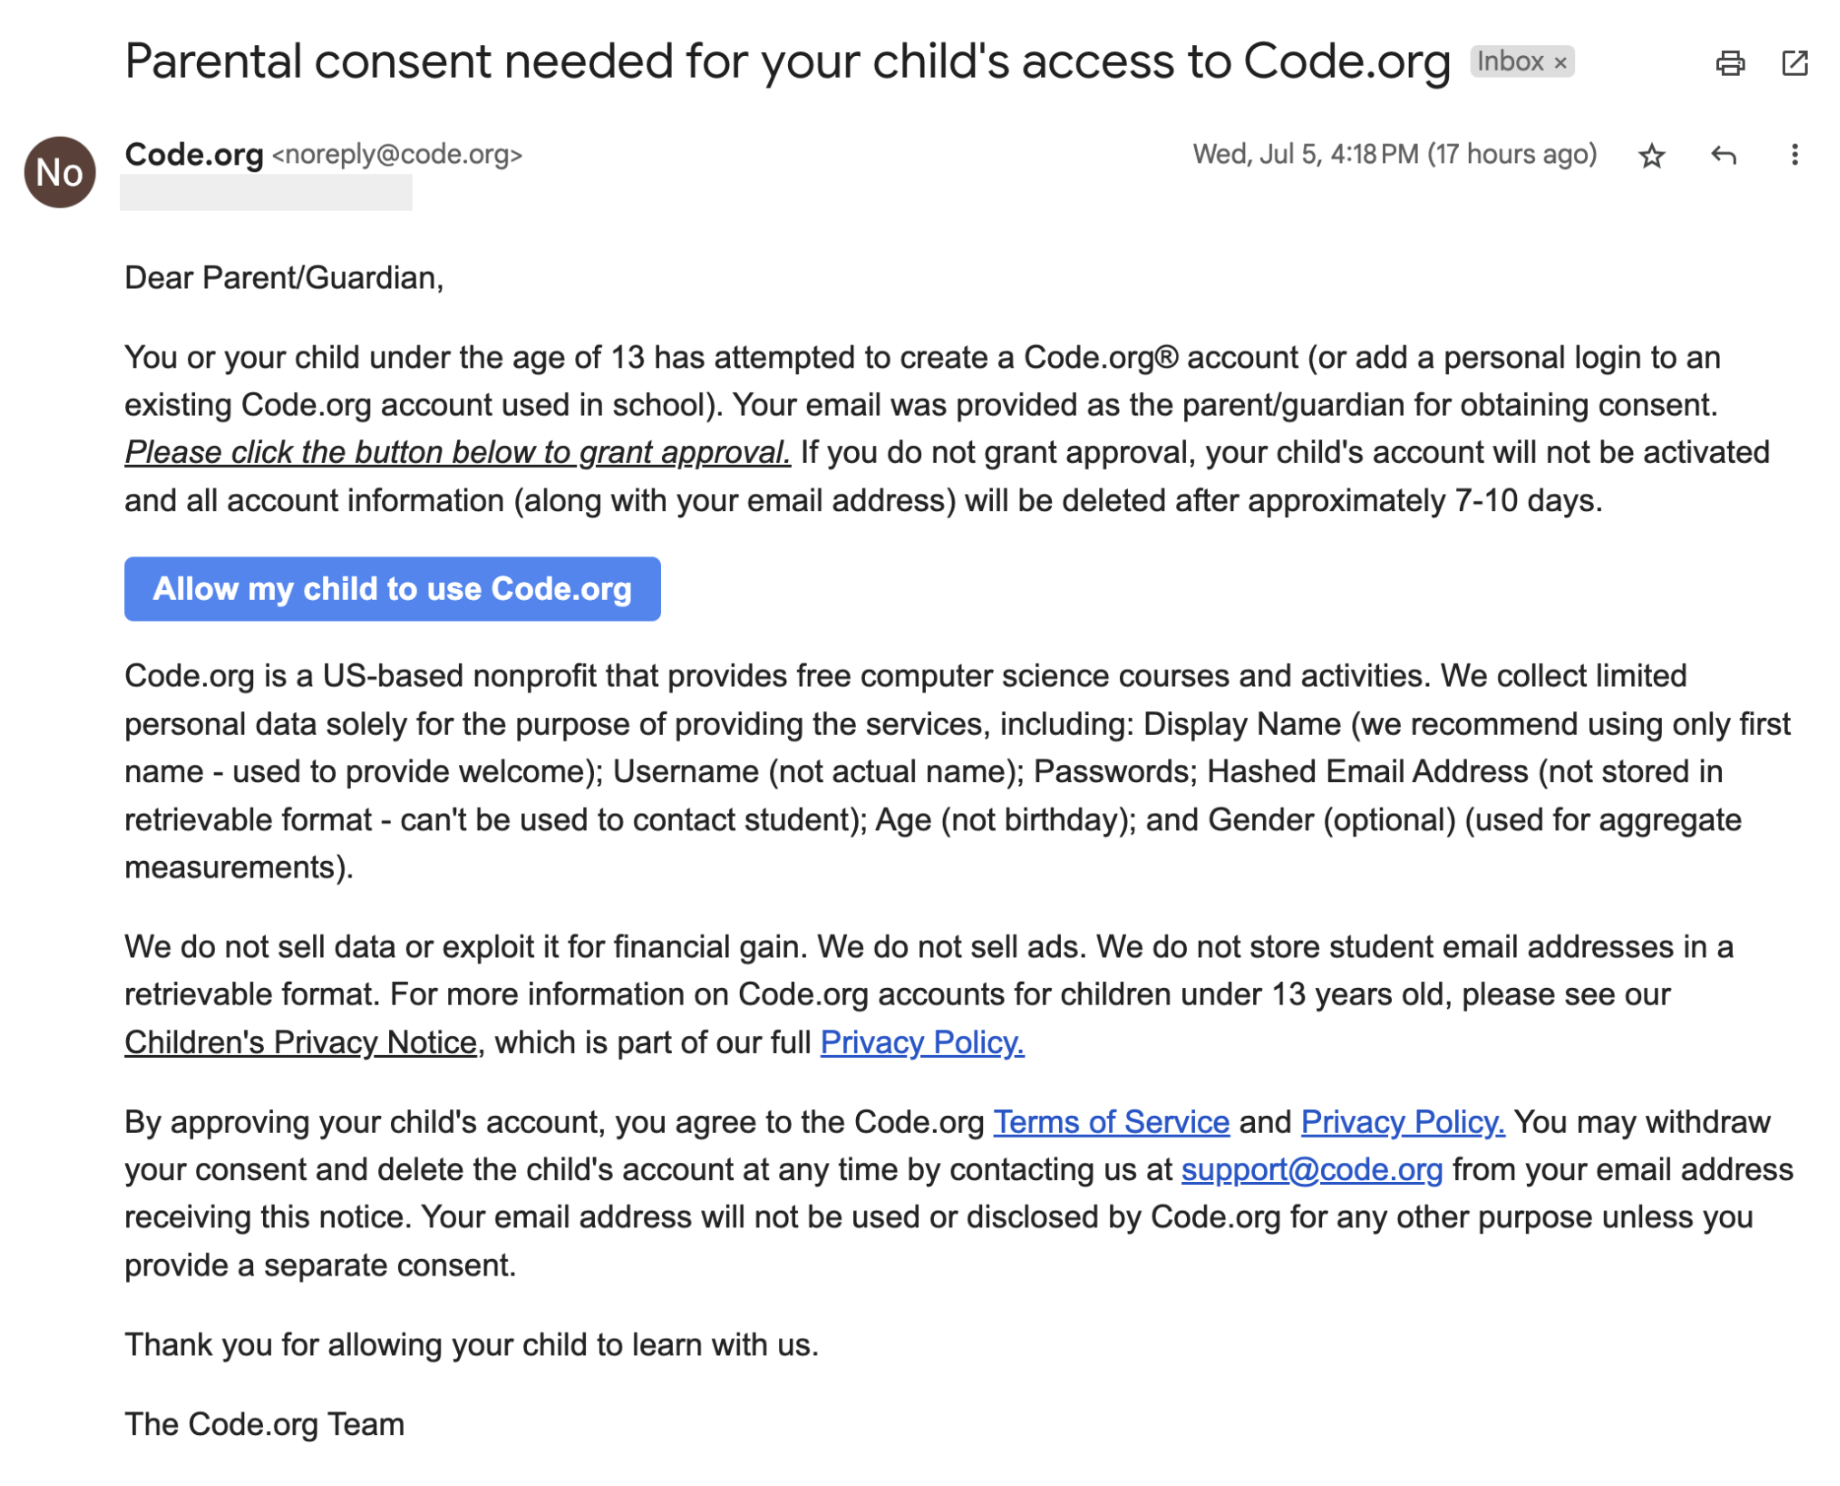Viewport: 1840px width, 1486px height.
Task: Remove the Inbox label with x
Action: pos(1560,63)
